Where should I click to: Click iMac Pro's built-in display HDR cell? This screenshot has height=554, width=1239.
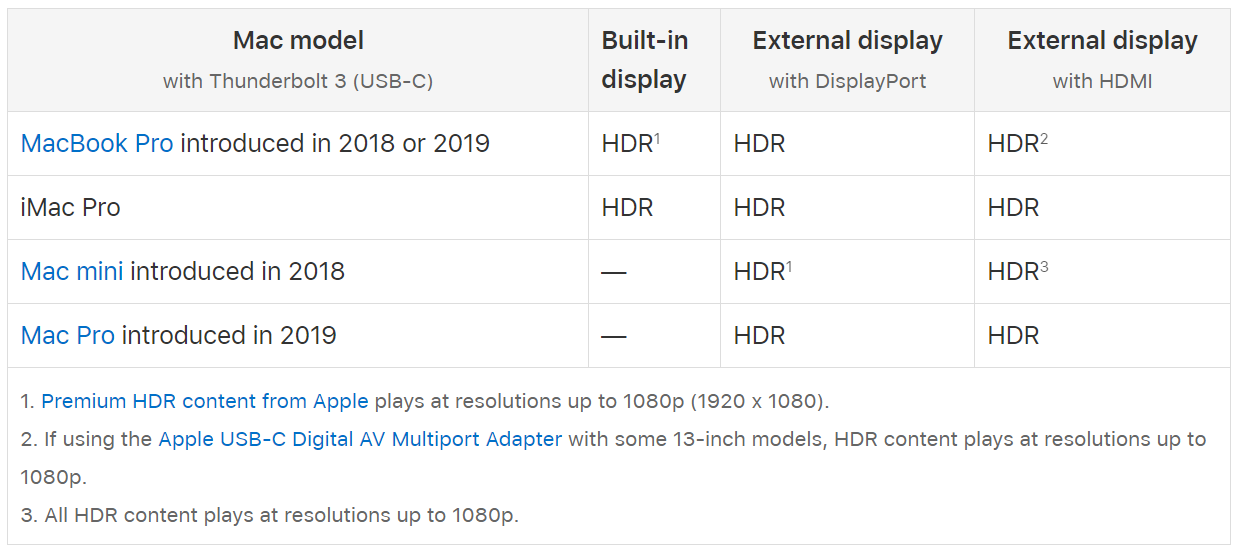(627, 207)
